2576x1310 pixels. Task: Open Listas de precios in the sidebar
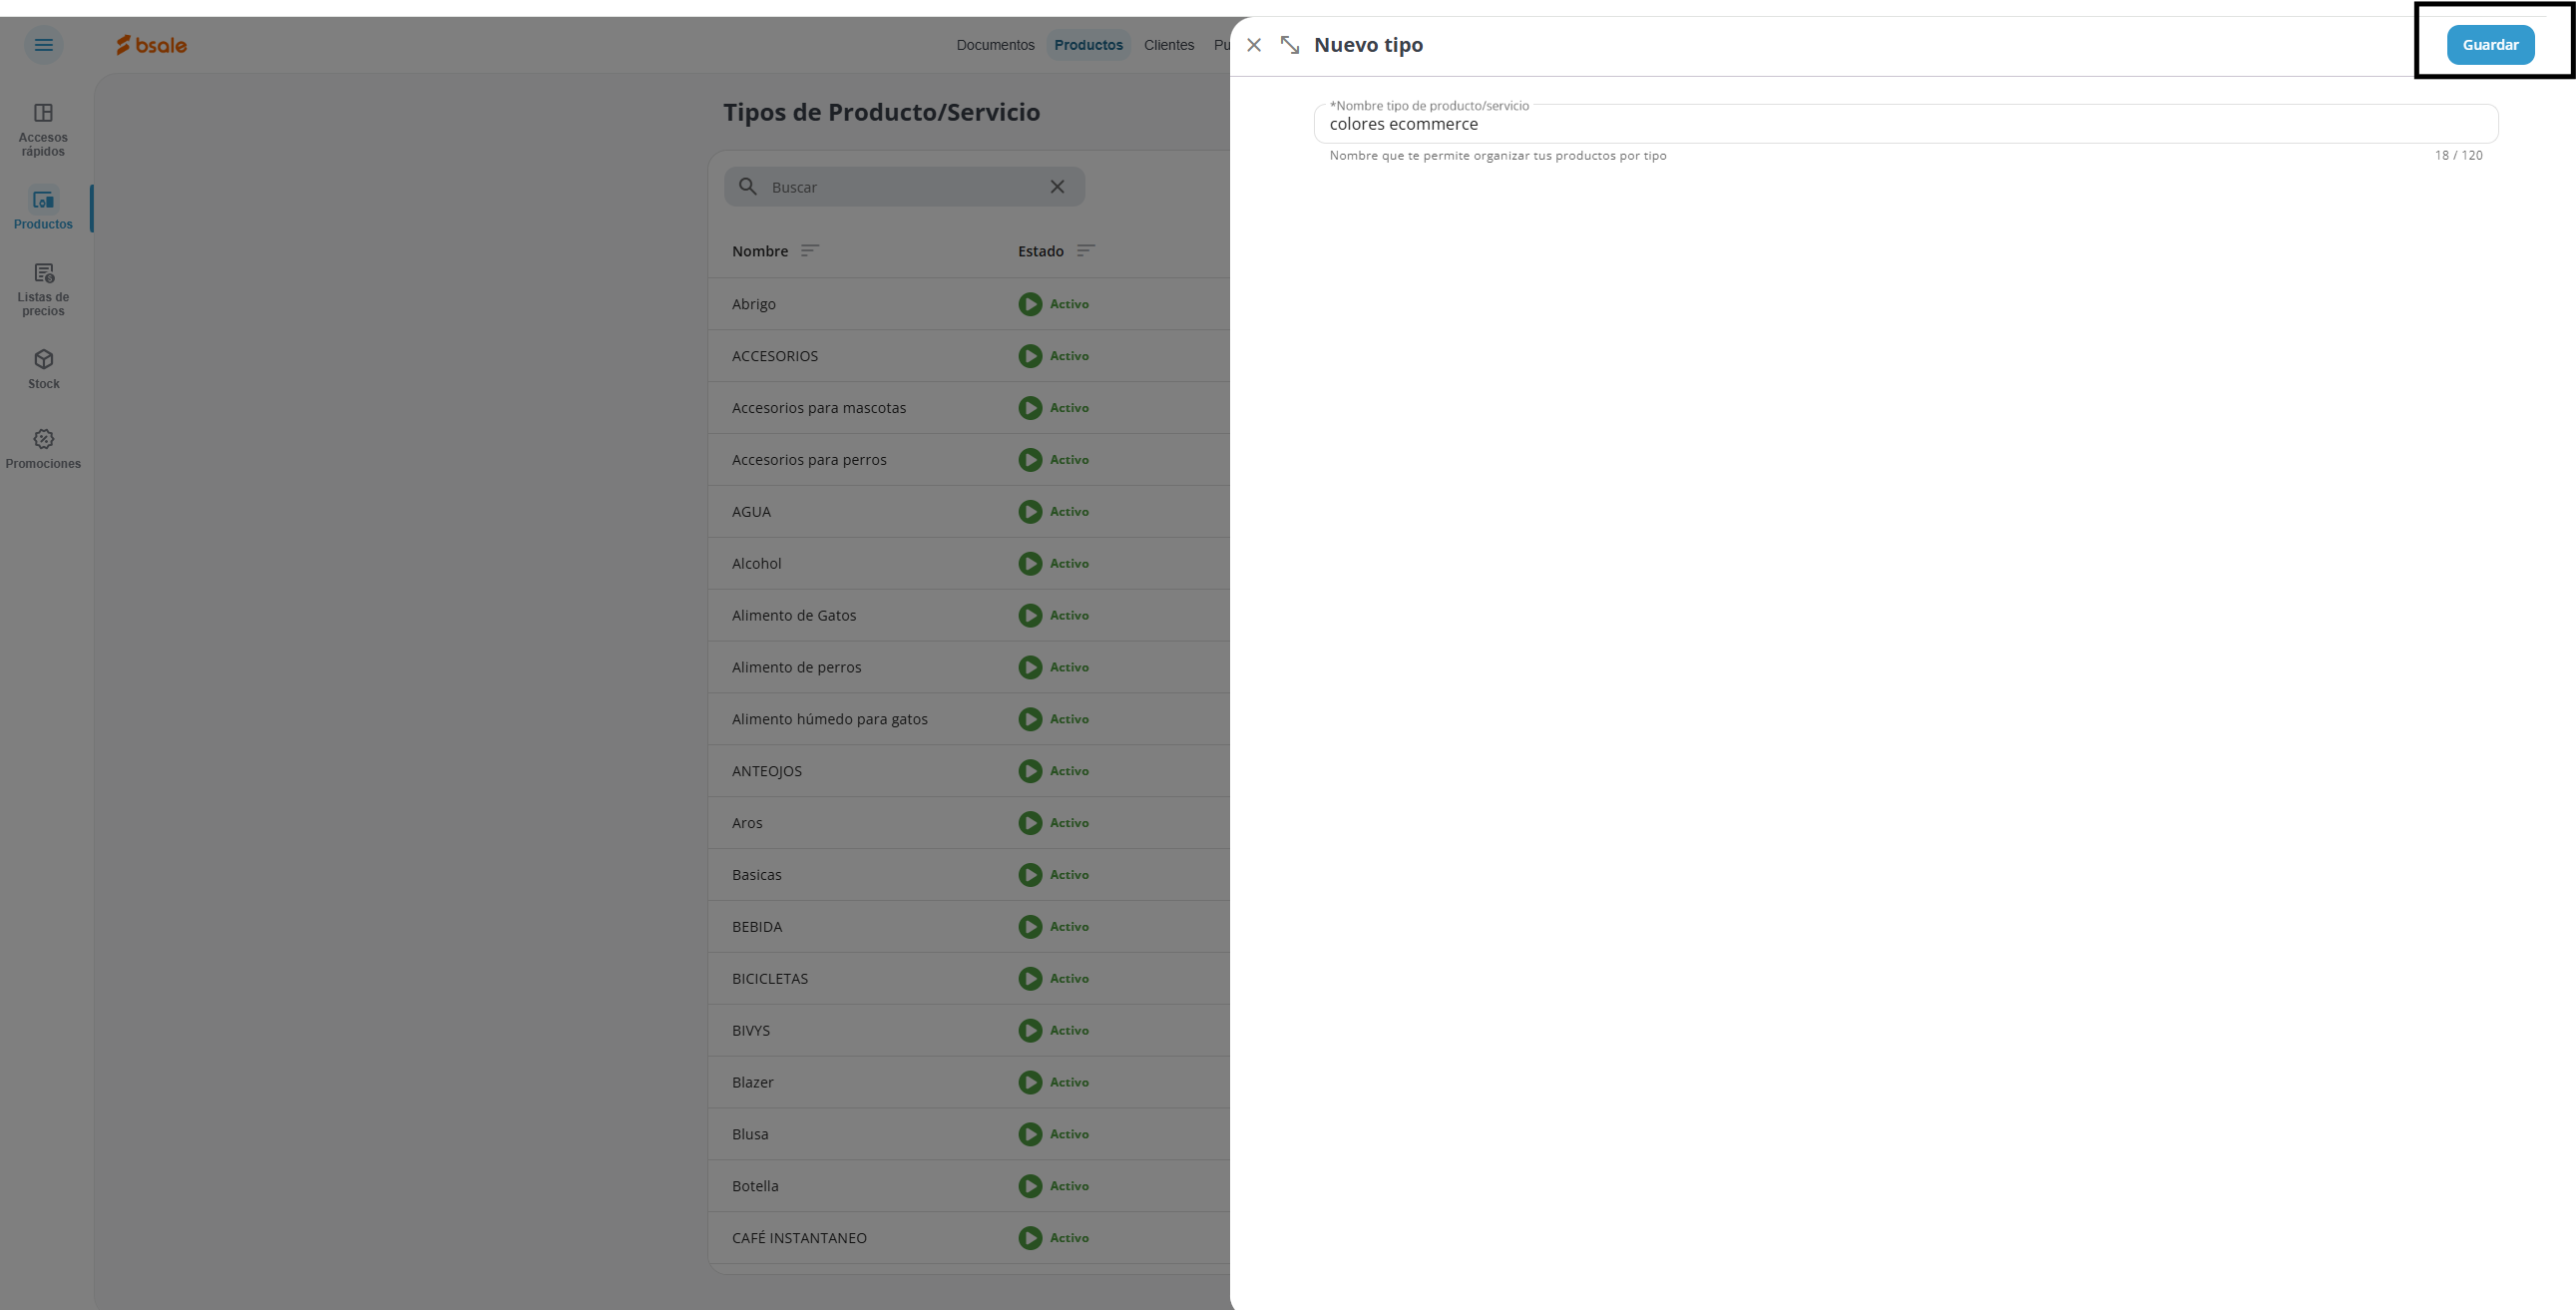click(43, 289)
